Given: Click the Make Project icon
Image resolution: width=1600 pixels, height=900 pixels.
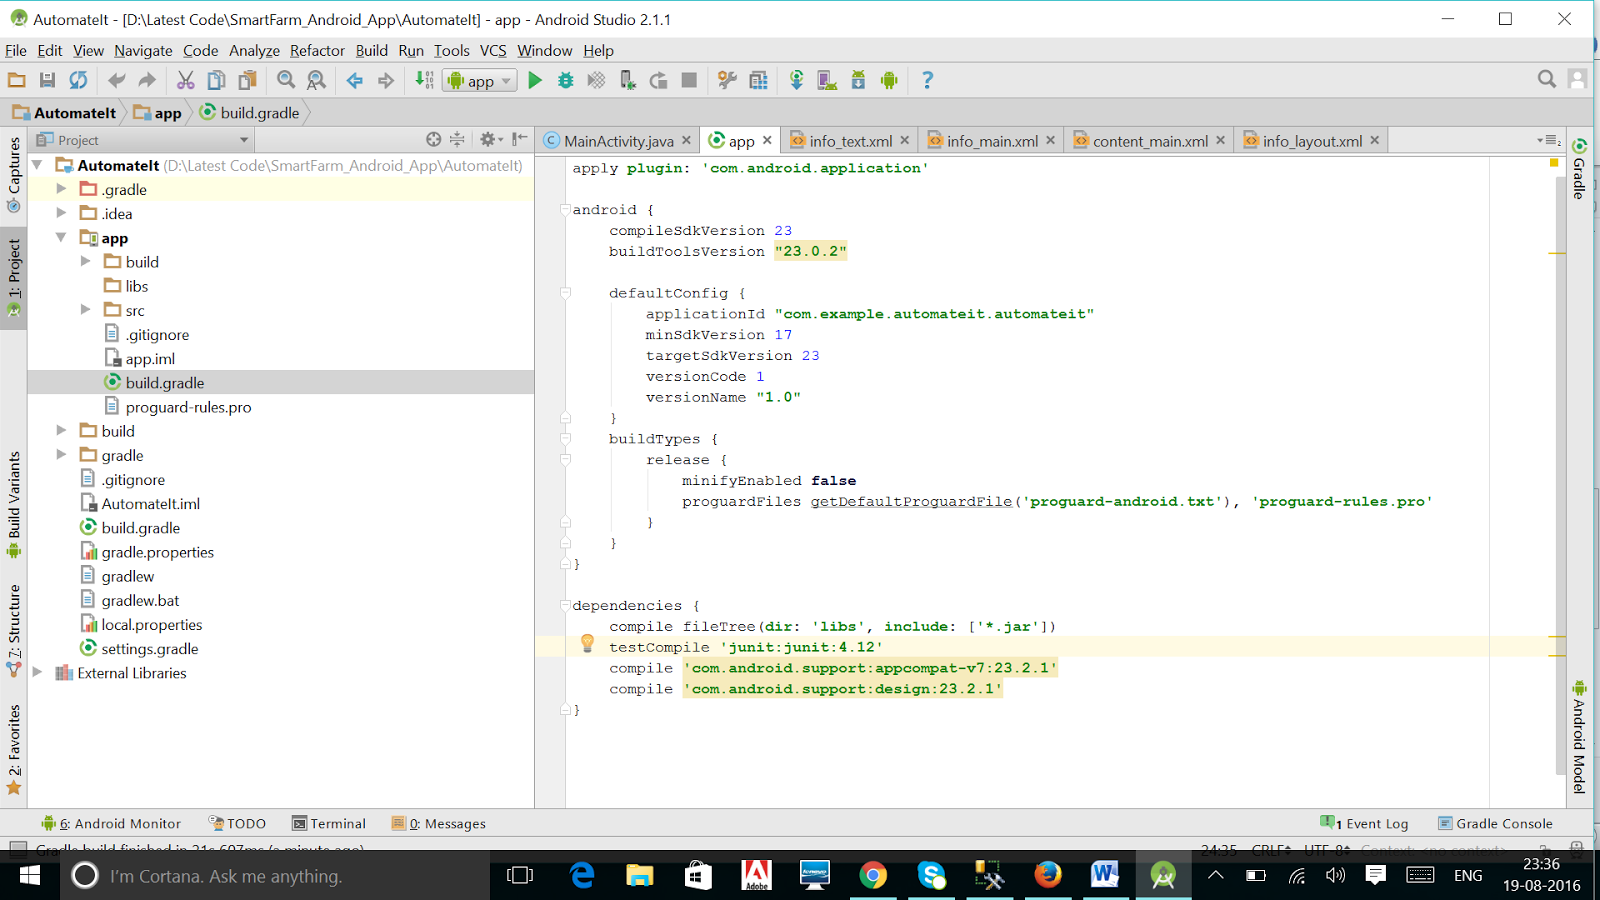Looking at the screenshot, I should click(x=425, y=80).
